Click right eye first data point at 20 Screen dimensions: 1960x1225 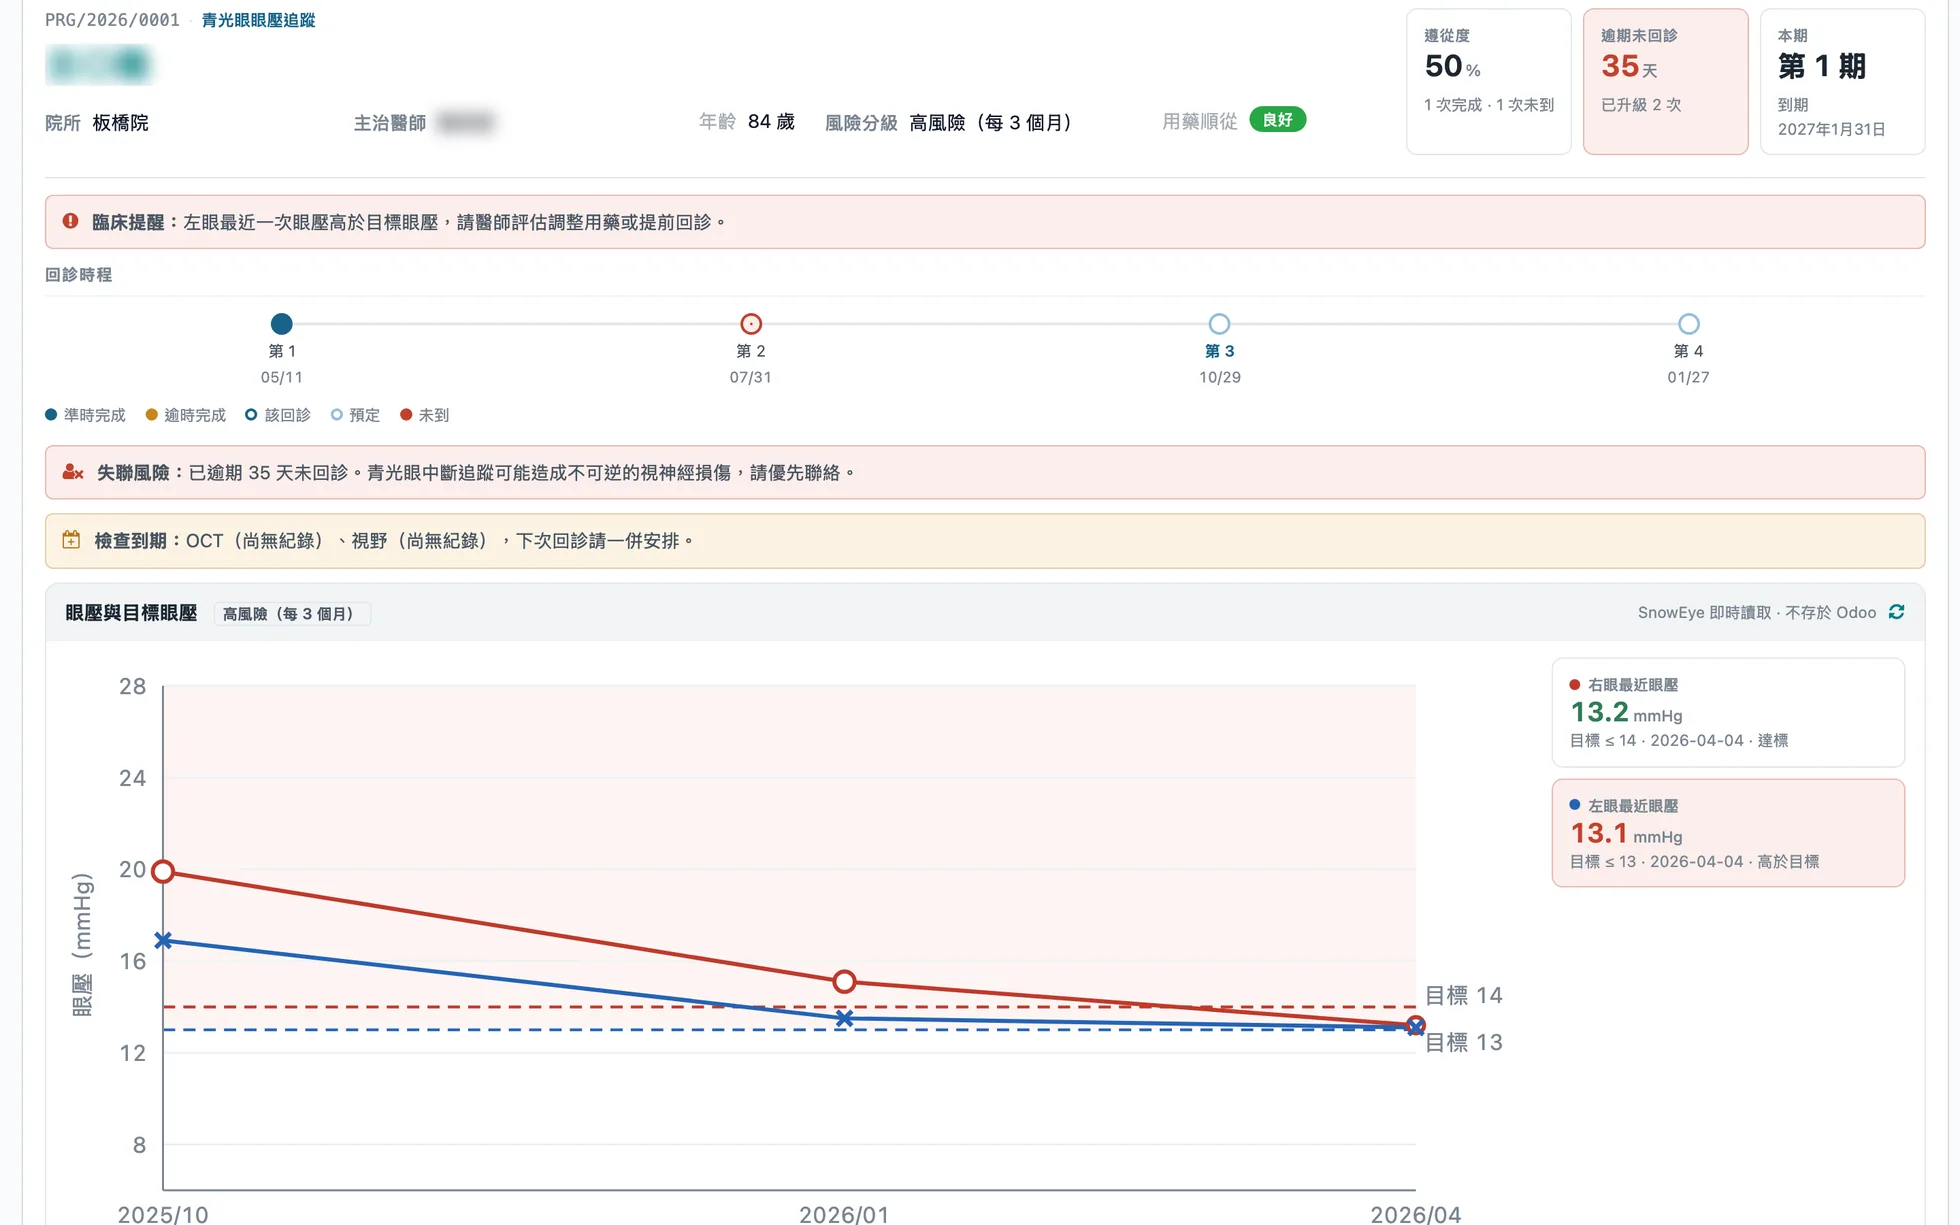(x=163, y=872)
